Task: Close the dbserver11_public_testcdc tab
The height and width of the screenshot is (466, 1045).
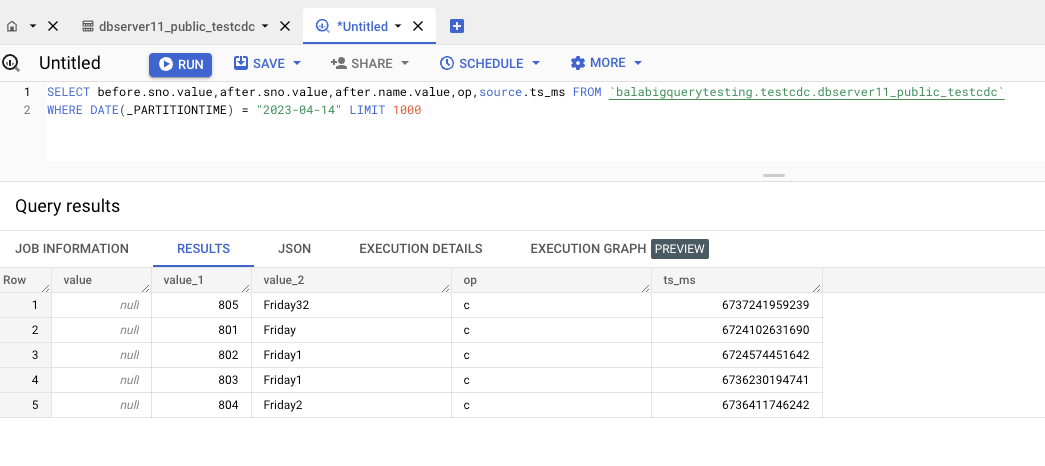Action: click(x=285, y=27)
